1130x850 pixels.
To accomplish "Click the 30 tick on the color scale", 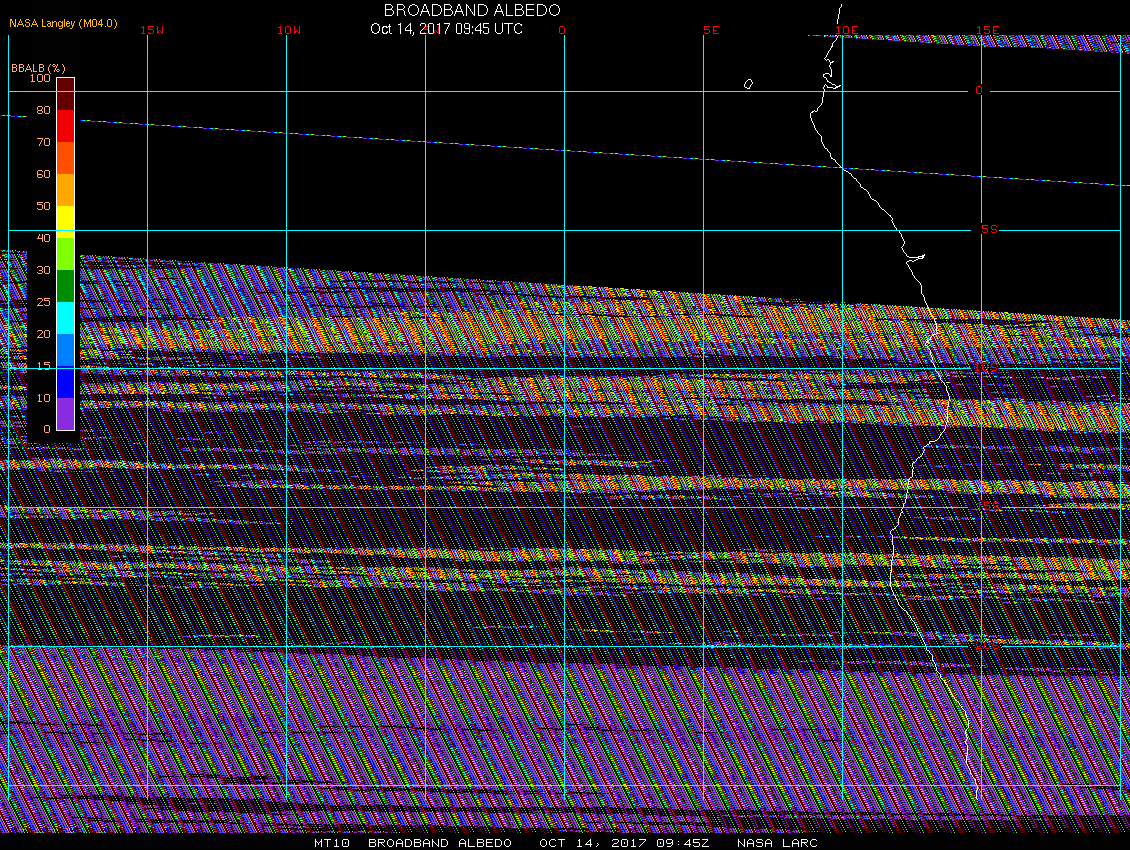I will (x=43, y=270).
